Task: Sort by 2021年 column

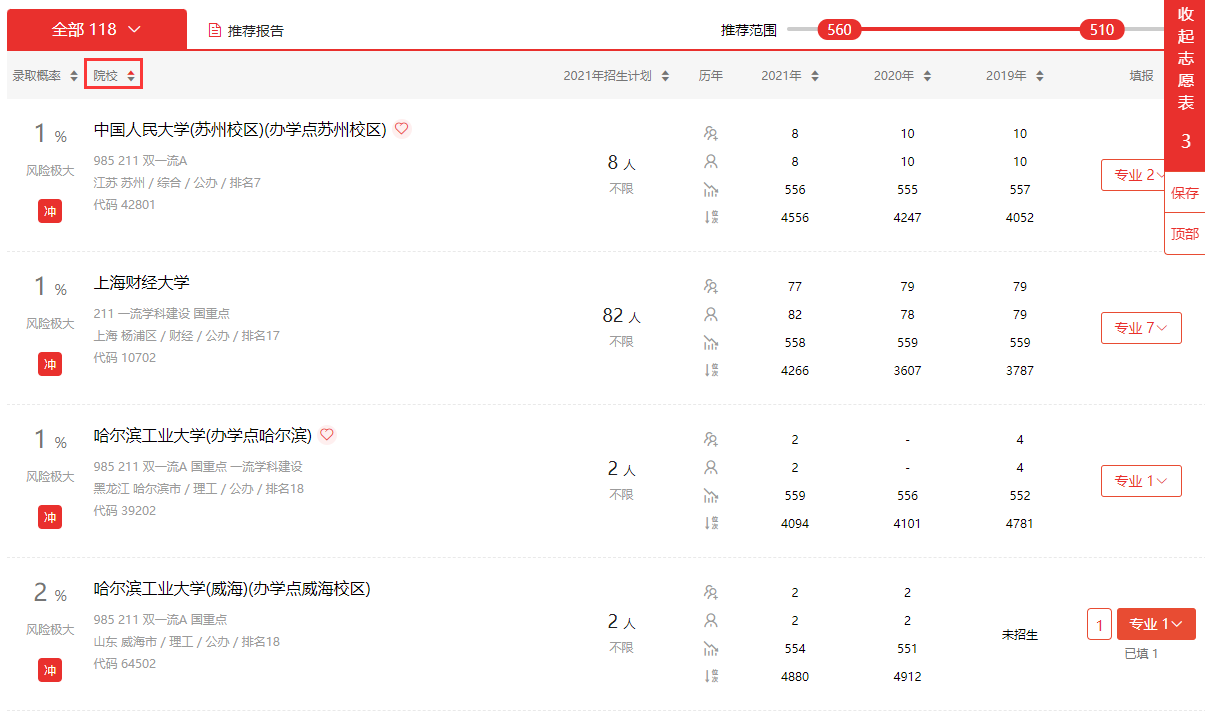Action: pyautogui.click(x=790, y=76)
